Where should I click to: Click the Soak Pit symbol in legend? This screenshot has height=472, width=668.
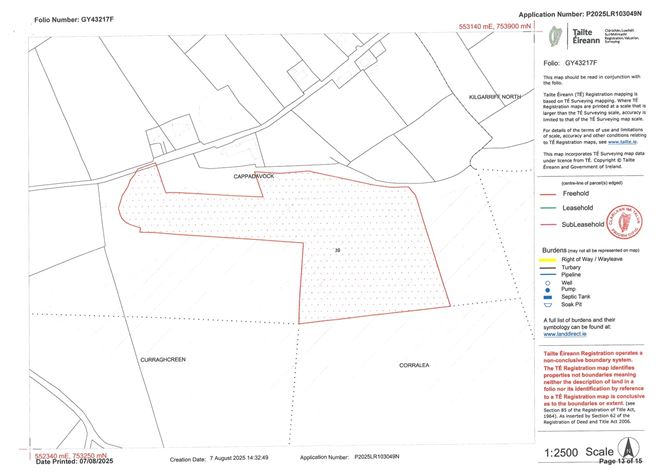(549, 305)
